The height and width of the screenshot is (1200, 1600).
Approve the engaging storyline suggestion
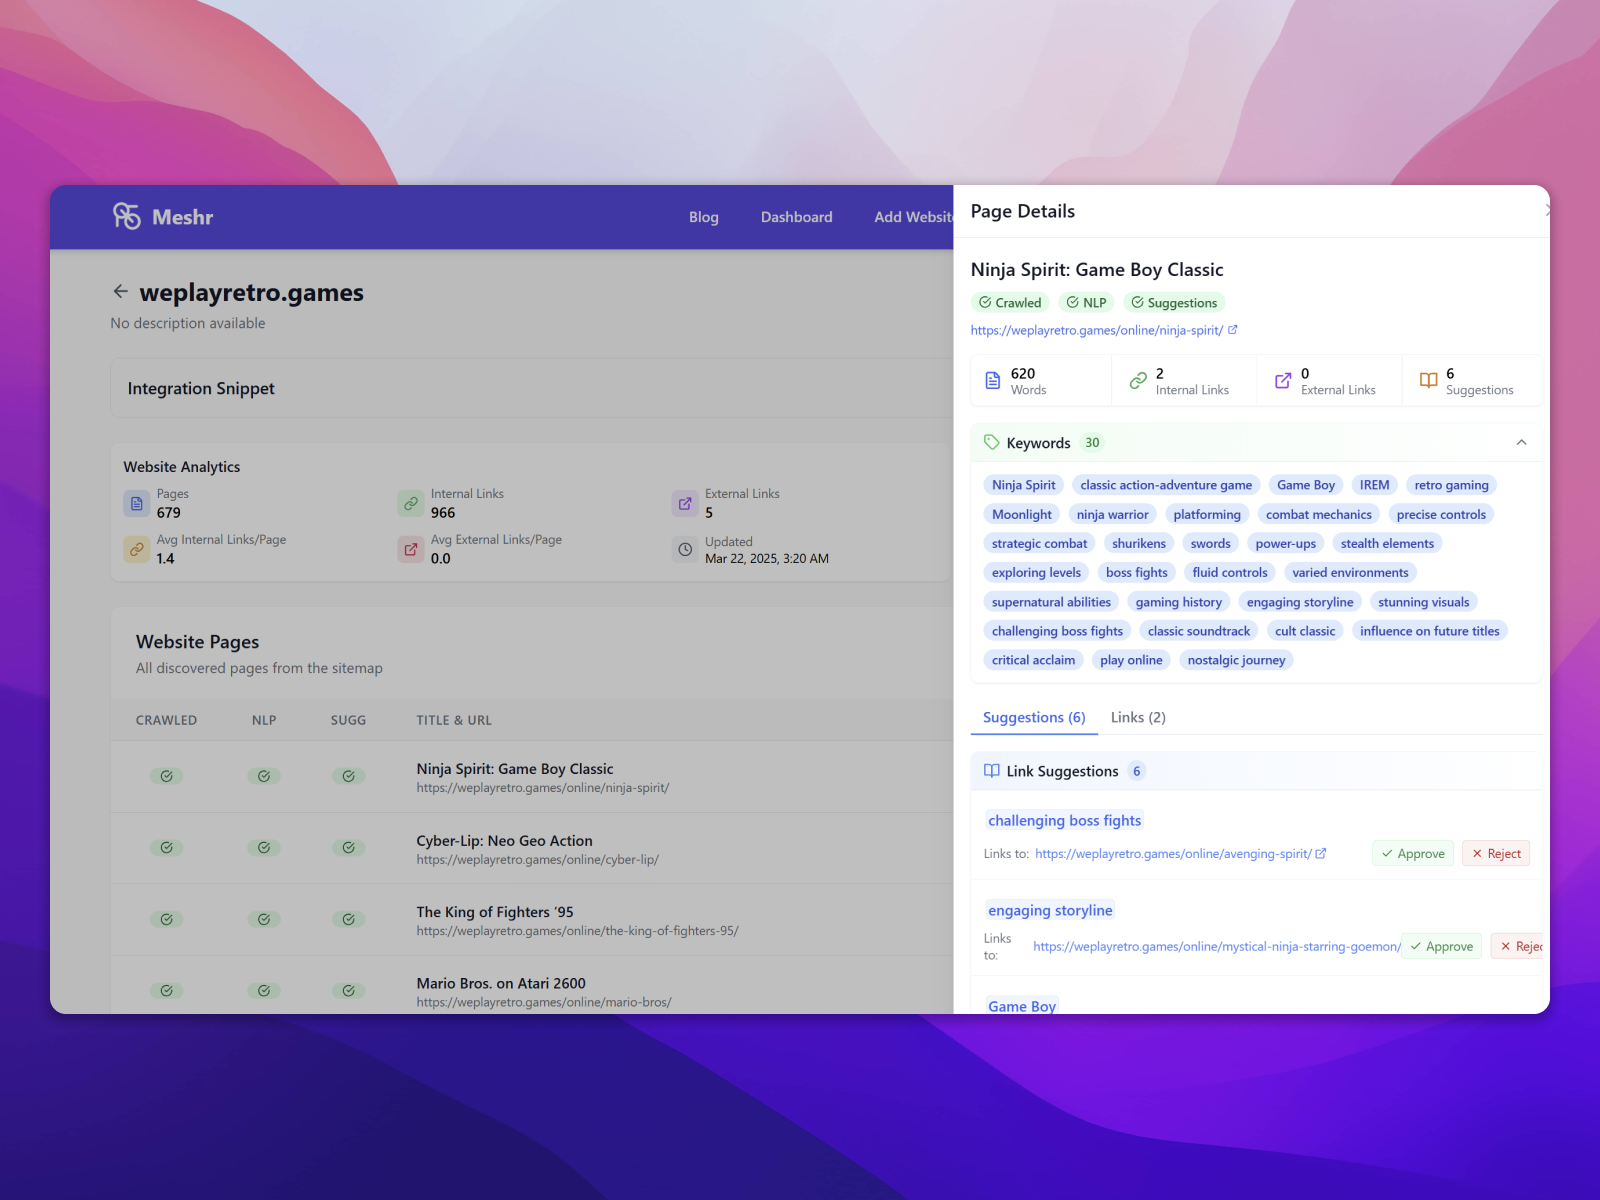[1441, 946]
